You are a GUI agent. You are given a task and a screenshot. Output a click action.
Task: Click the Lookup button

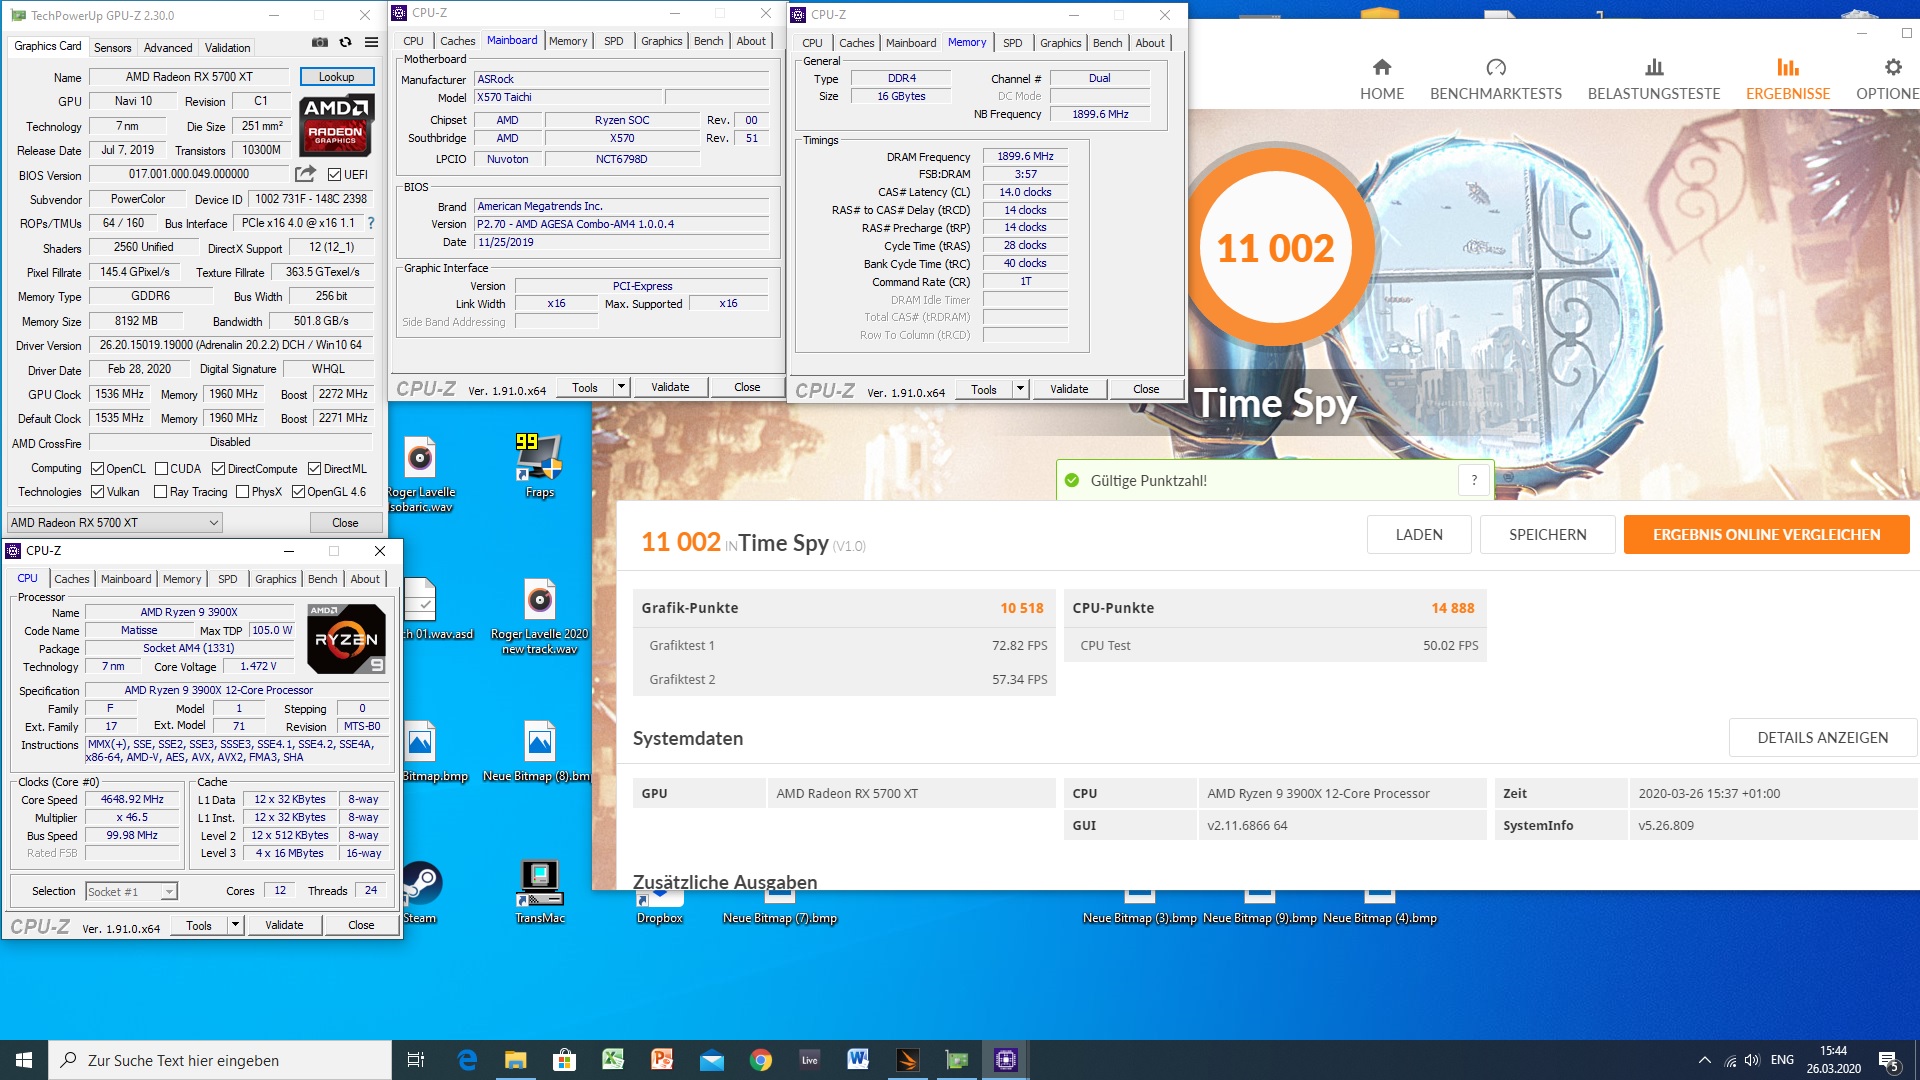point(336,77)
